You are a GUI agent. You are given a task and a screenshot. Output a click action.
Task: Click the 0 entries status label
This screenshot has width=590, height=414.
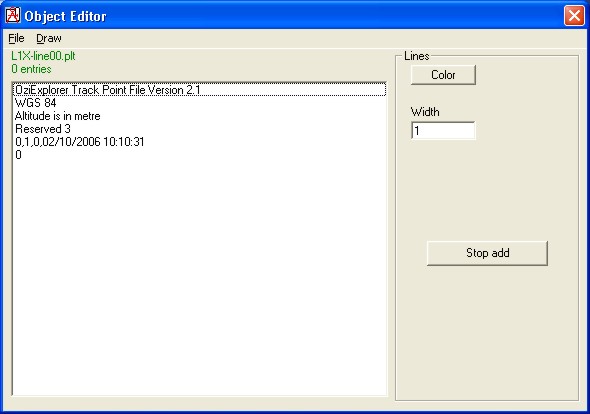point(31,69)
